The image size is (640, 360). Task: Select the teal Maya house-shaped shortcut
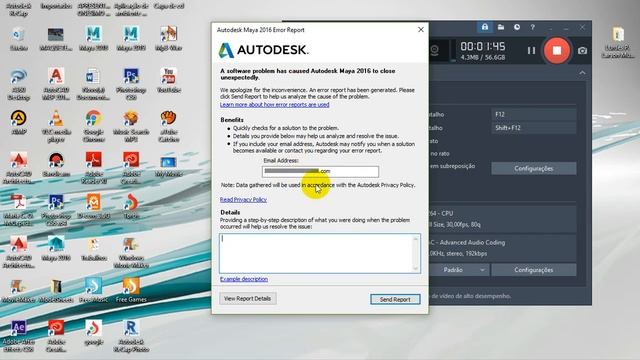56,249
